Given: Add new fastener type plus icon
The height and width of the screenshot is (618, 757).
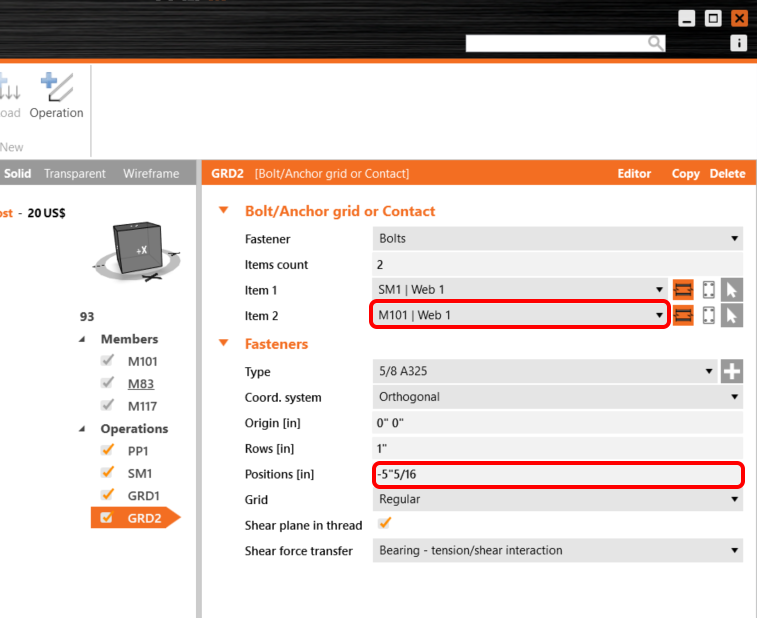Looking at the screenshot, I should [x=731, y=371].
